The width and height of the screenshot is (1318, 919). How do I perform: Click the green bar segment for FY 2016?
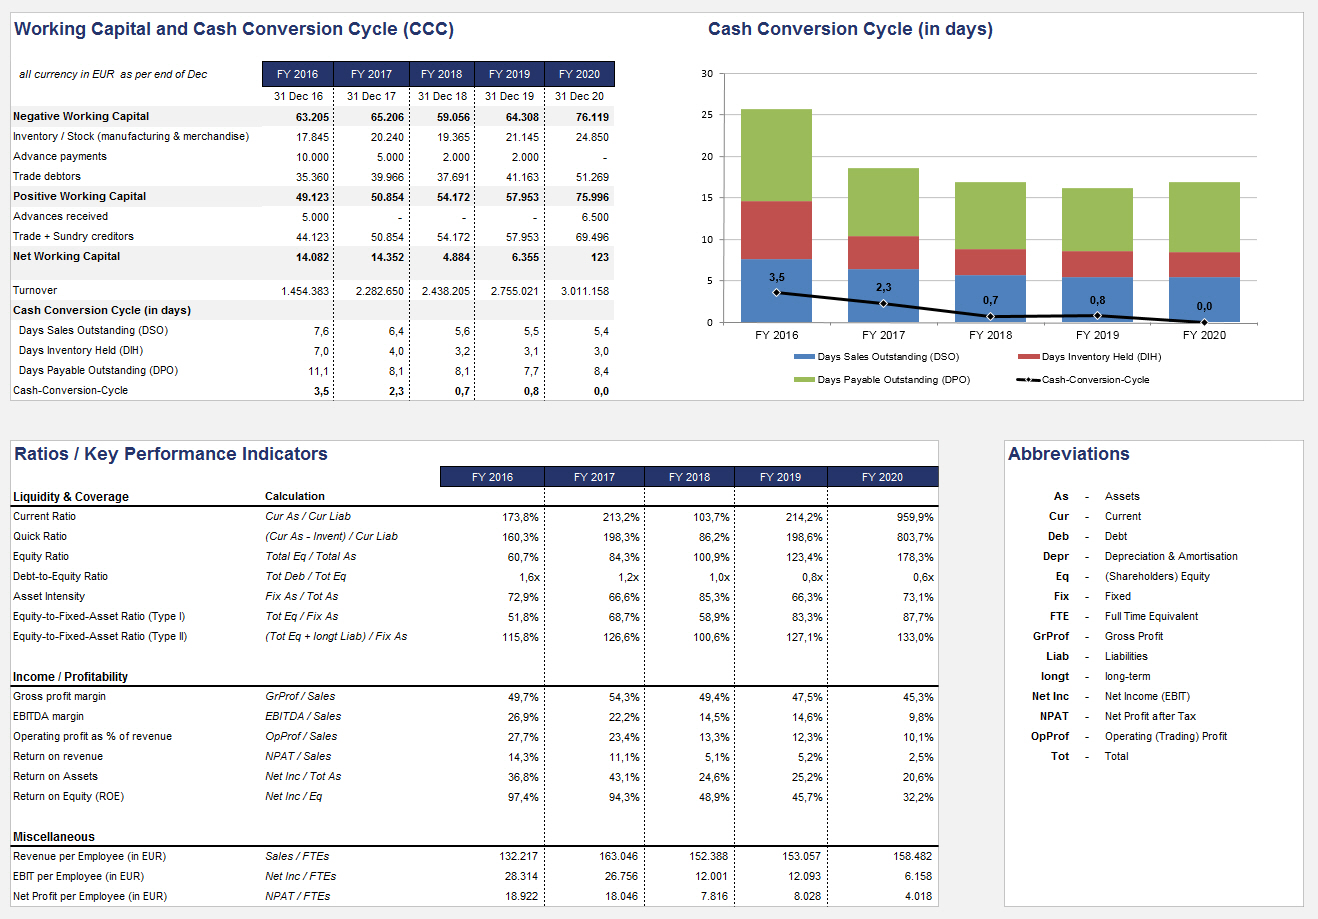776,155
